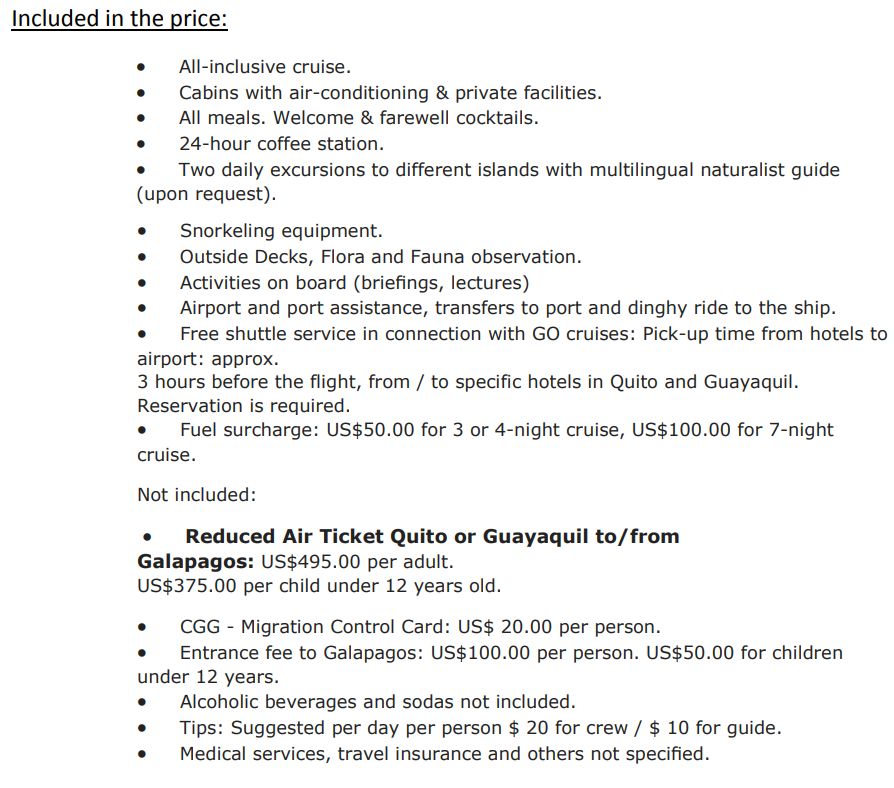Click the alcoholic beverages and sodas line
Viewport: 894px width, 788px height.
pyautogui.click(x=377, y=702)
